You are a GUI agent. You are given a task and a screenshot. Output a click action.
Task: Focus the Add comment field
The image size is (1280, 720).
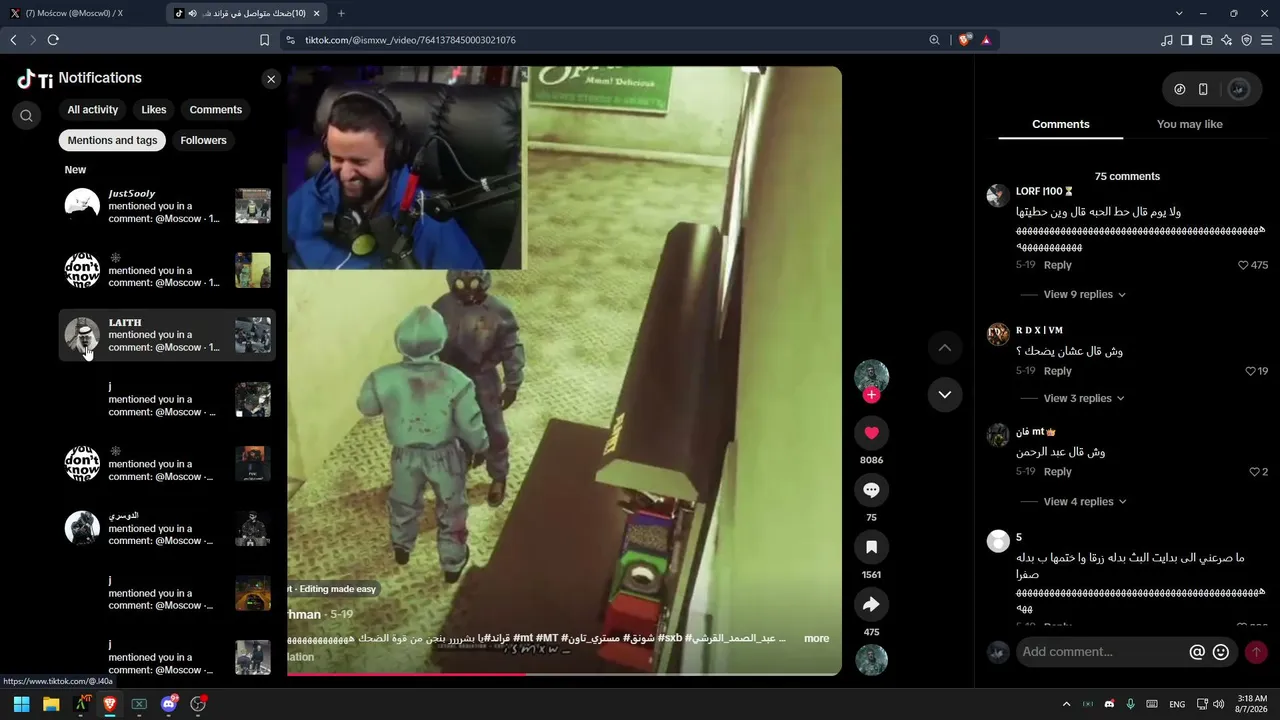click(x=1101, y=652)
